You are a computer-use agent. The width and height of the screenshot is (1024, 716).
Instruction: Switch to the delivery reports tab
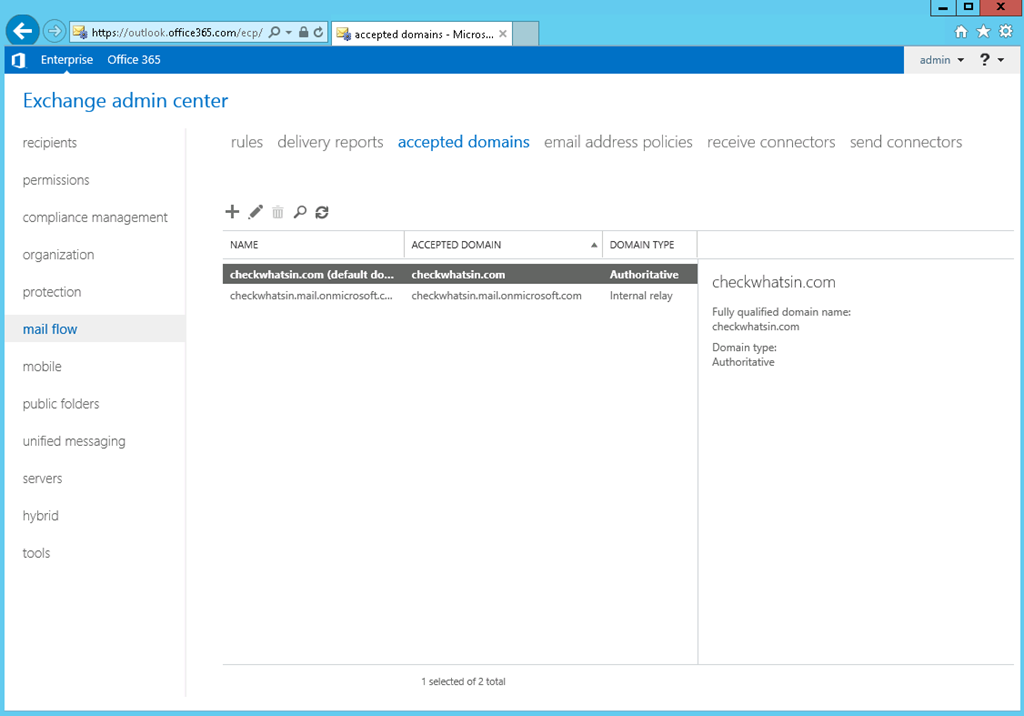[330, 142]
